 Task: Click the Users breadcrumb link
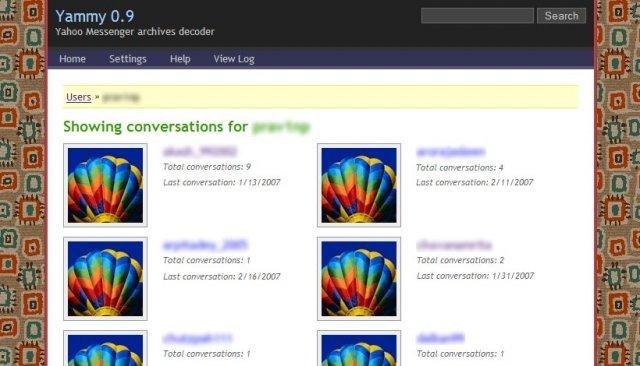[x=78, y=97]
